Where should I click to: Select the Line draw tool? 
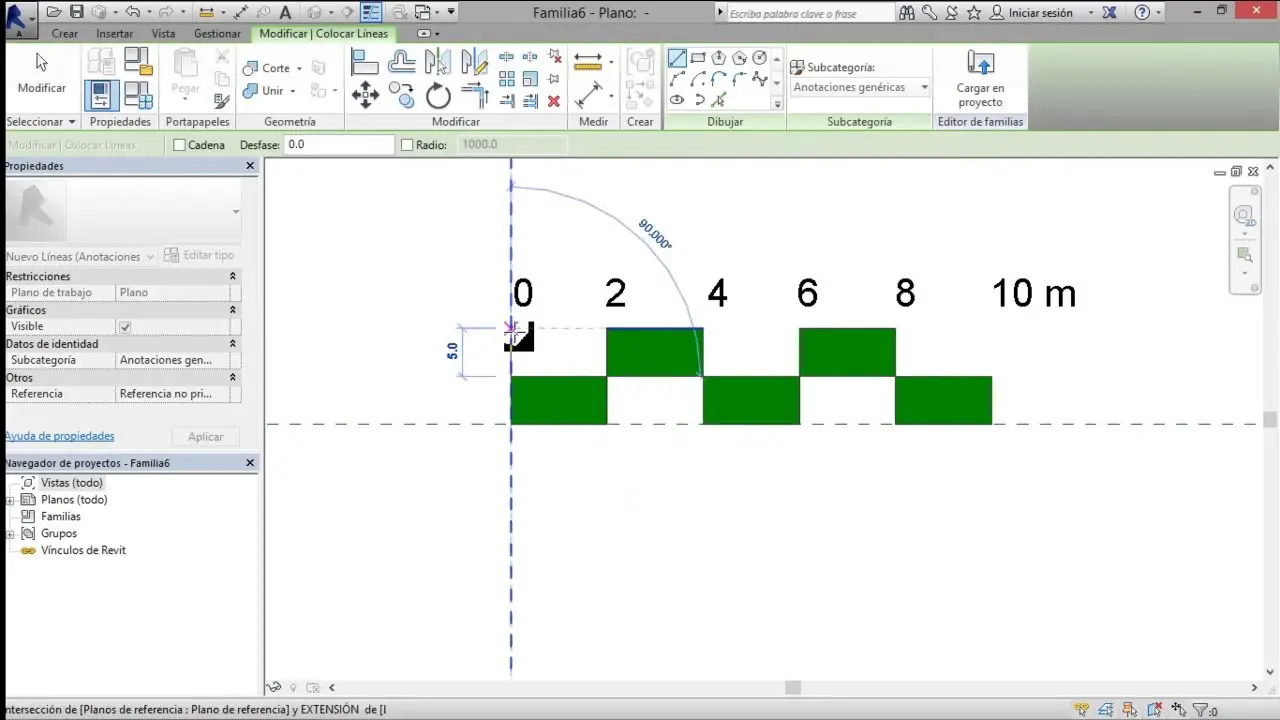pos(677,58)
